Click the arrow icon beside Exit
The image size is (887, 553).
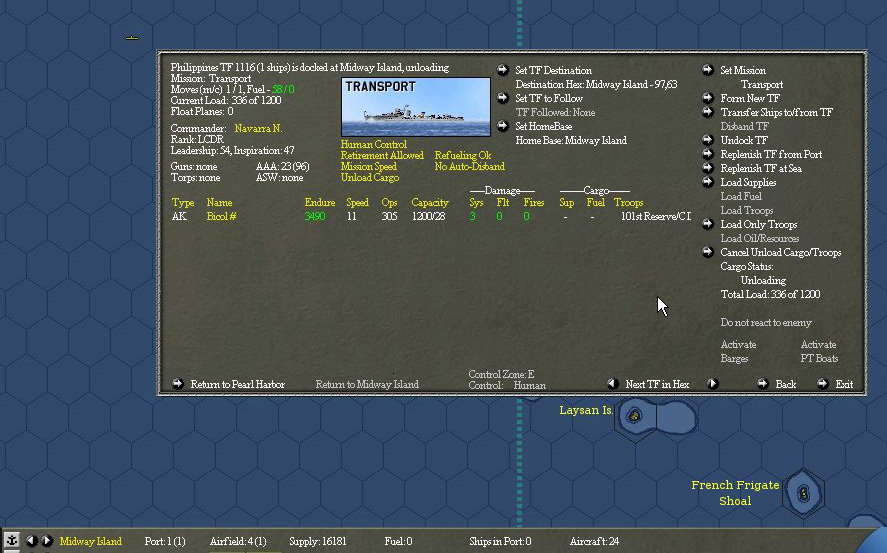click(823, 383)
